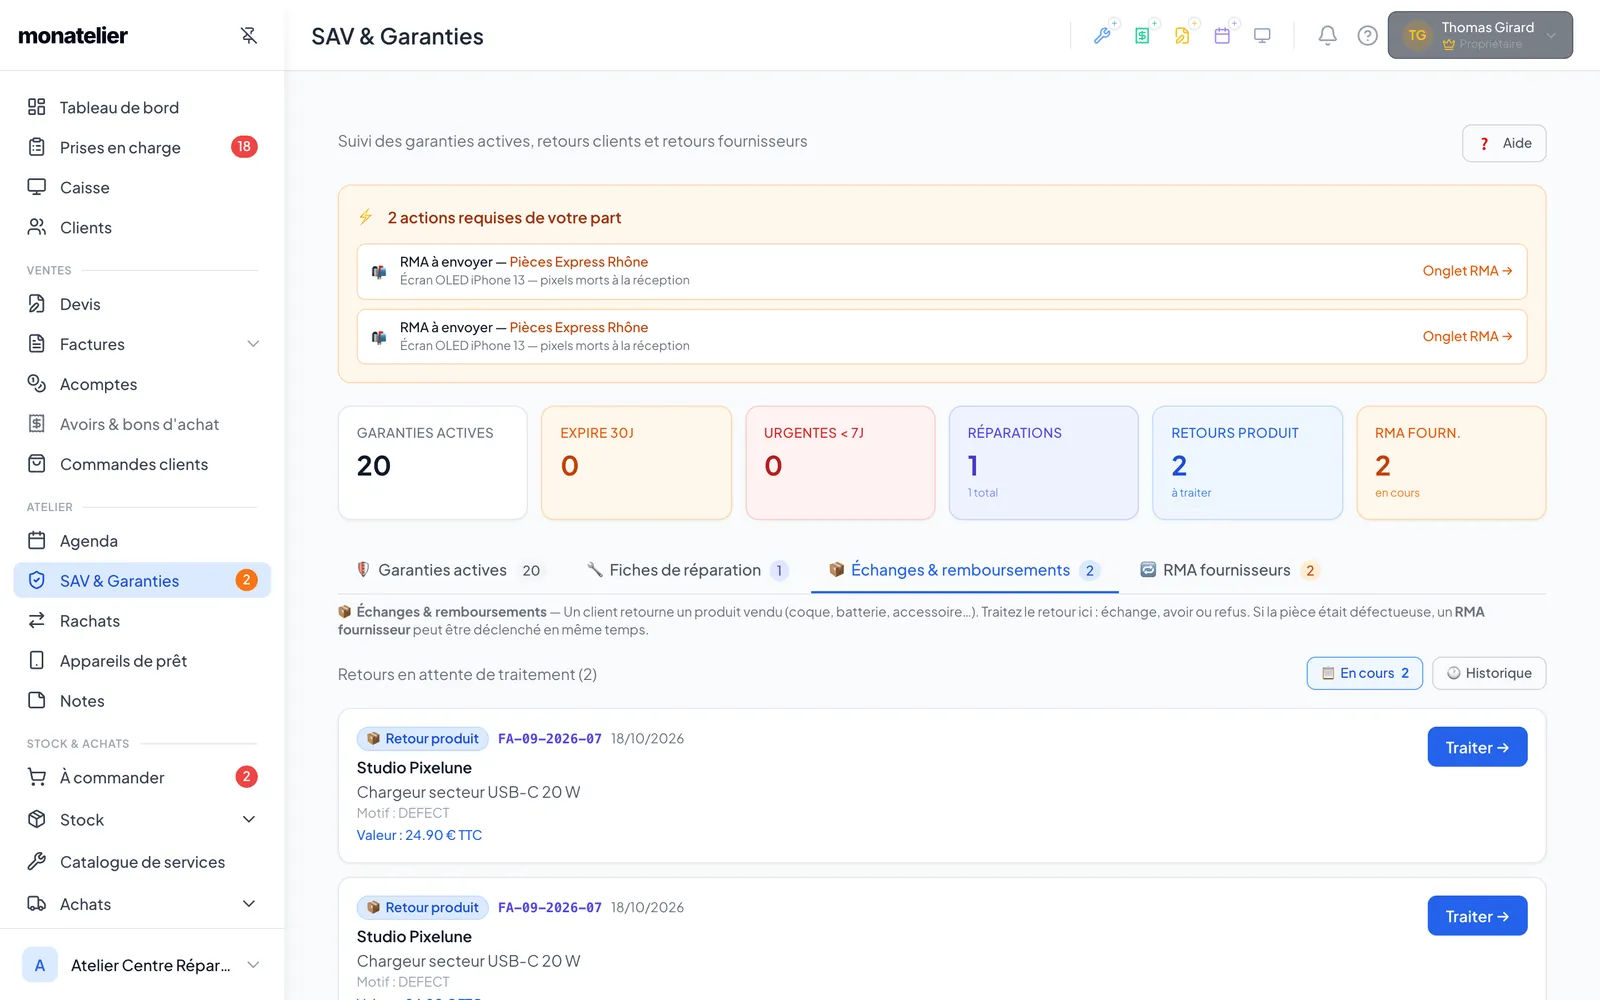The width and height of the screenshot is (1600, 1000).
Task: Open the monitor screen icon in header
Action: click(1262, 36)
